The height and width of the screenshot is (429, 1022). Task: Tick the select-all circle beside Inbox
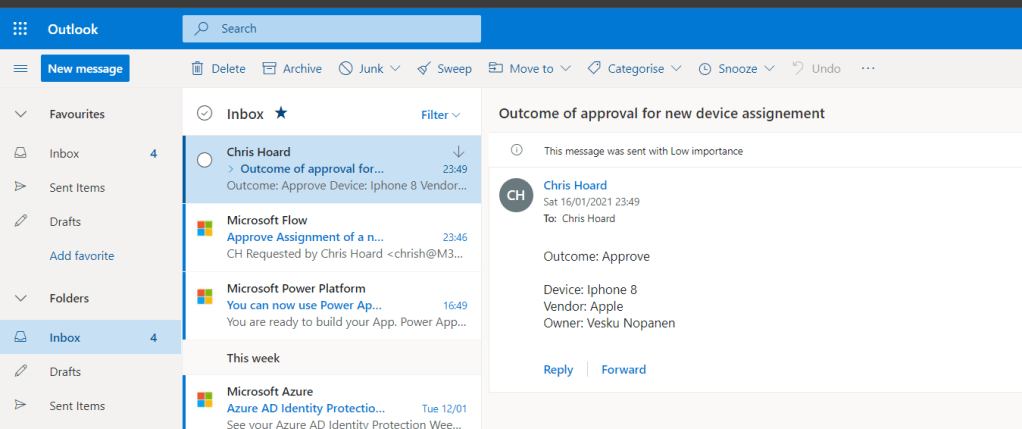coord(205,114)
